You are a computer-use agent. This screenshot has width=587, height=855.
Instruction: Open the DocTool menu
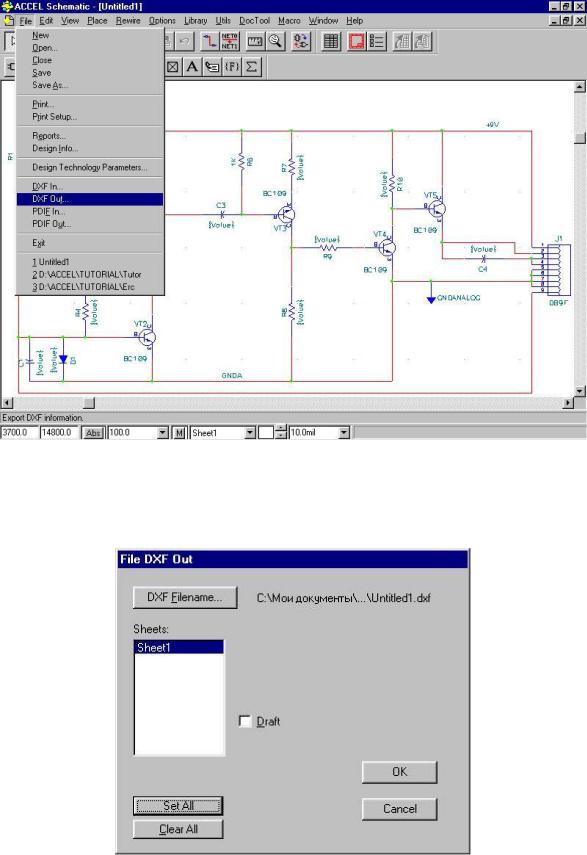255,21
